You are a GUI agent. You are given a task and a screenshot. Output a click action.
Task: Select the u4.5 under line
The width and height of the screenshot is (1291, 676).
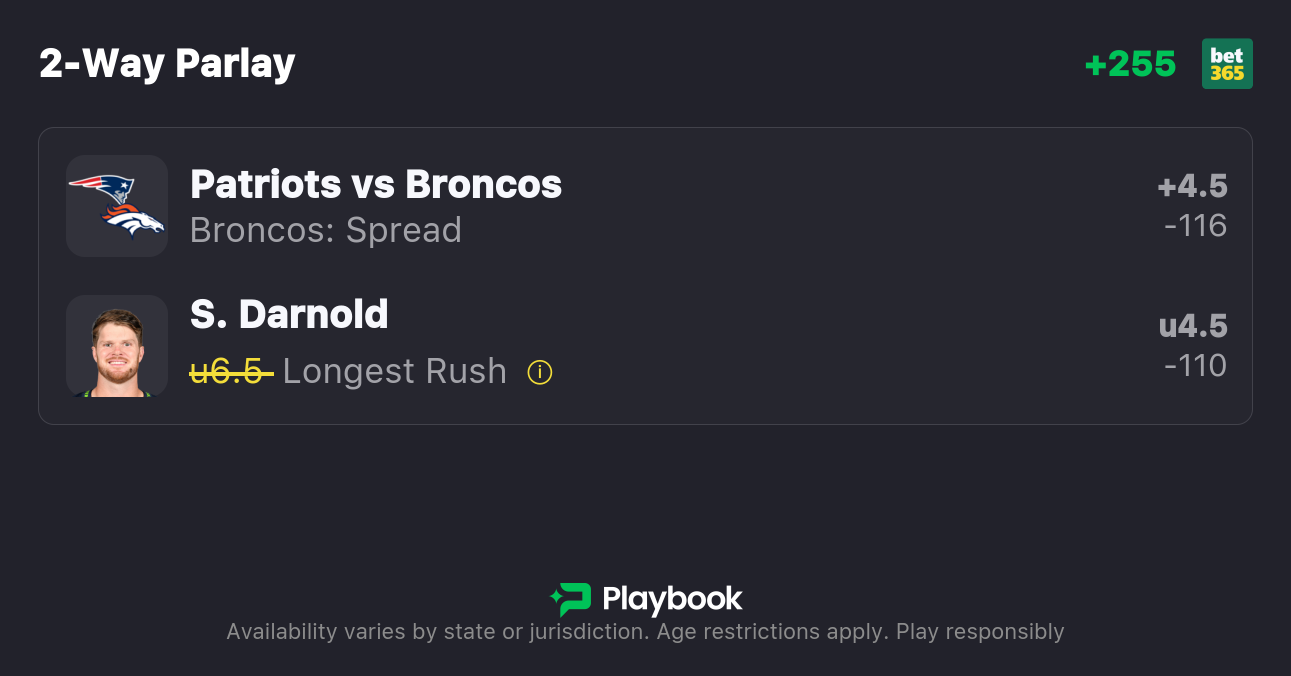click(x=1192, y=326)
